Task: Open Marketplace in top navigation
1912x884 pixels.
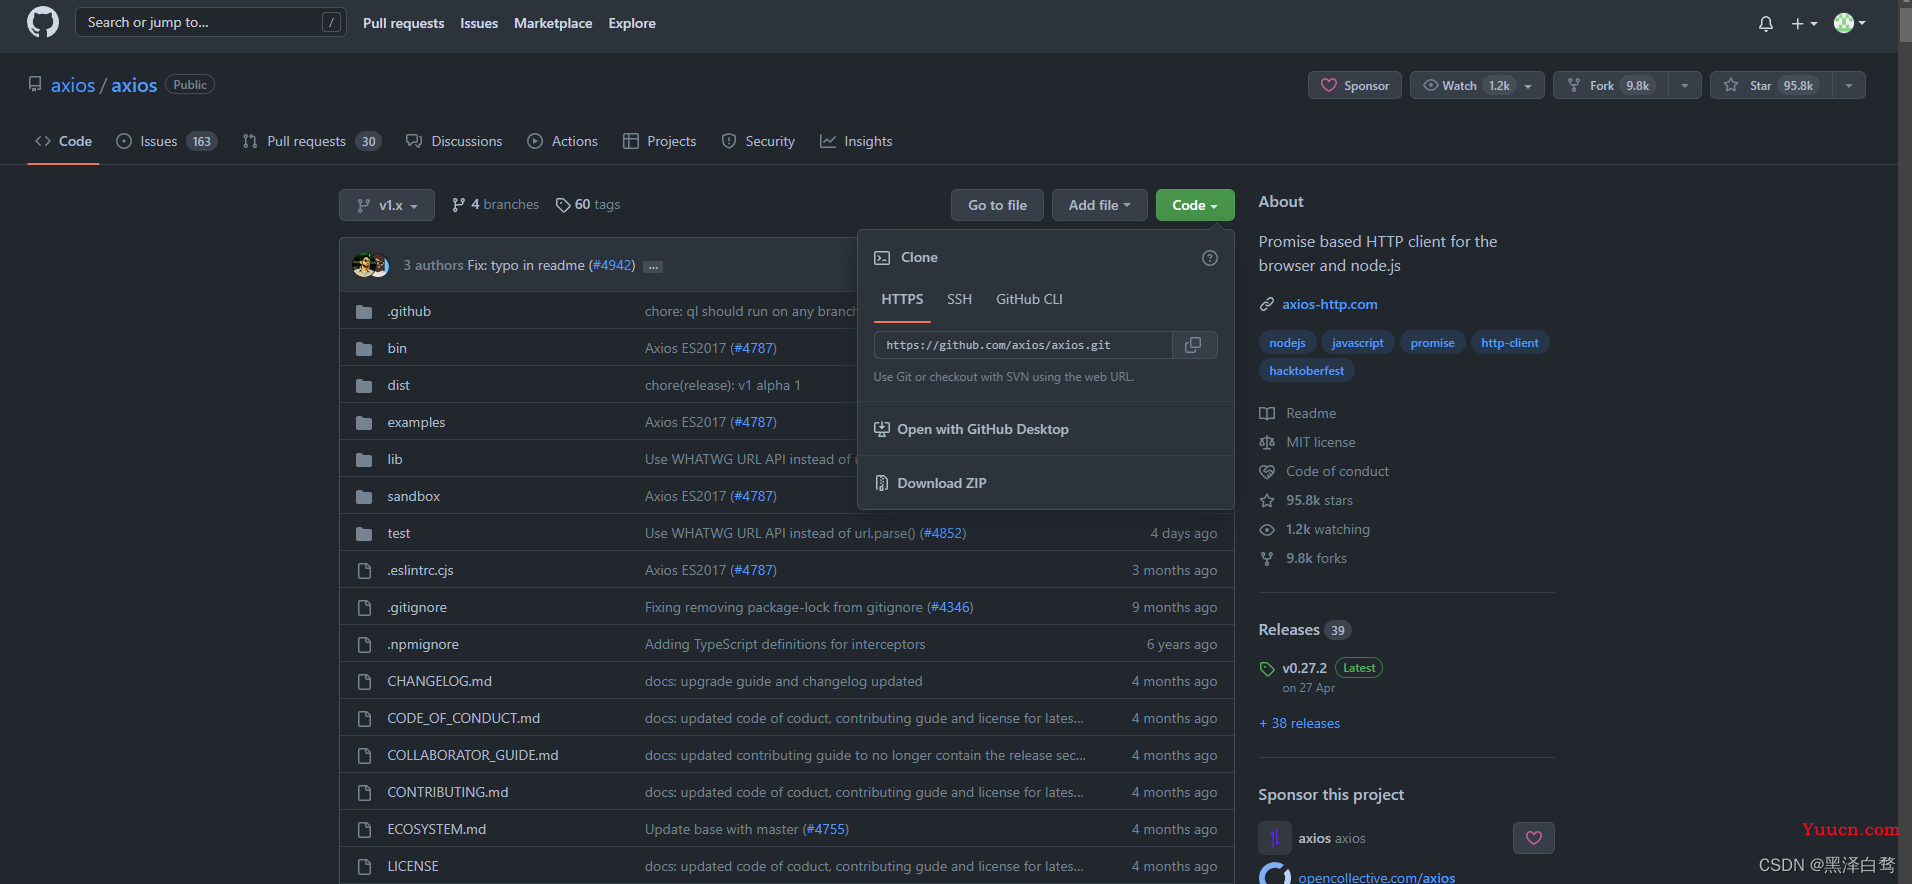Action: pos(553,23)
